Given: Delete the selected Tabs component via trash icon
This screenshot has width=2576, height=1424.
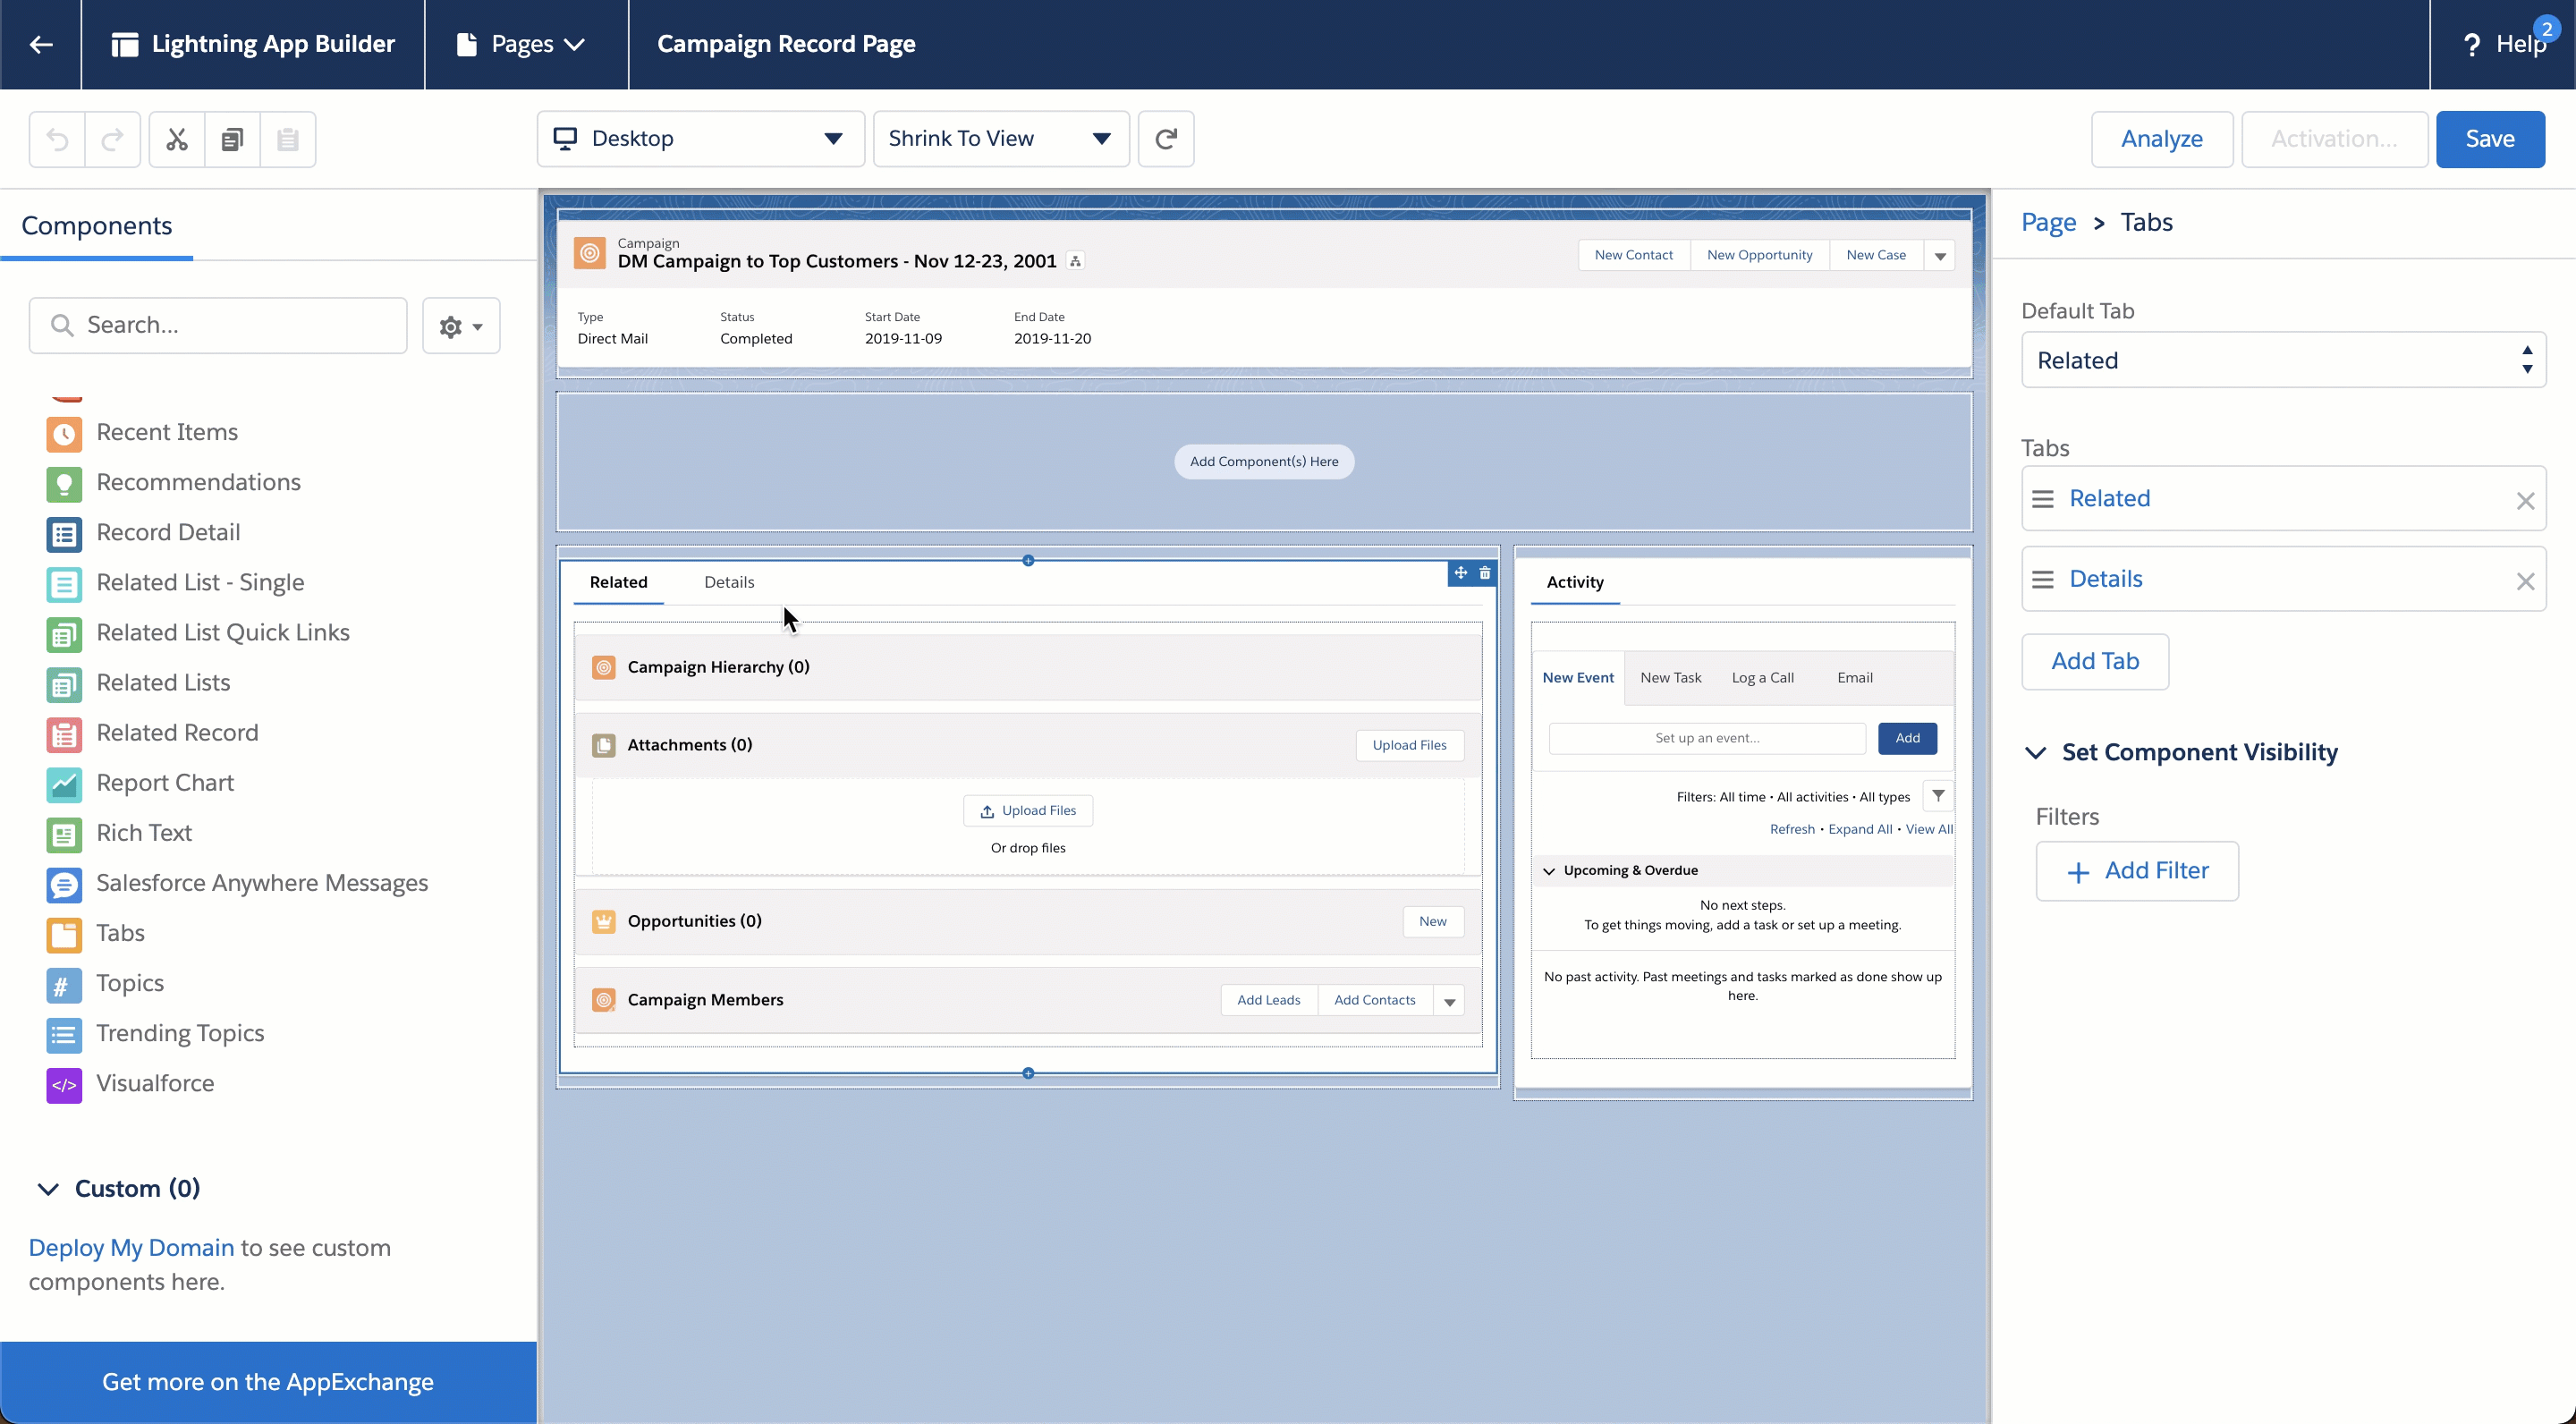Looking at the screenshot, I should pos(1485,573).
